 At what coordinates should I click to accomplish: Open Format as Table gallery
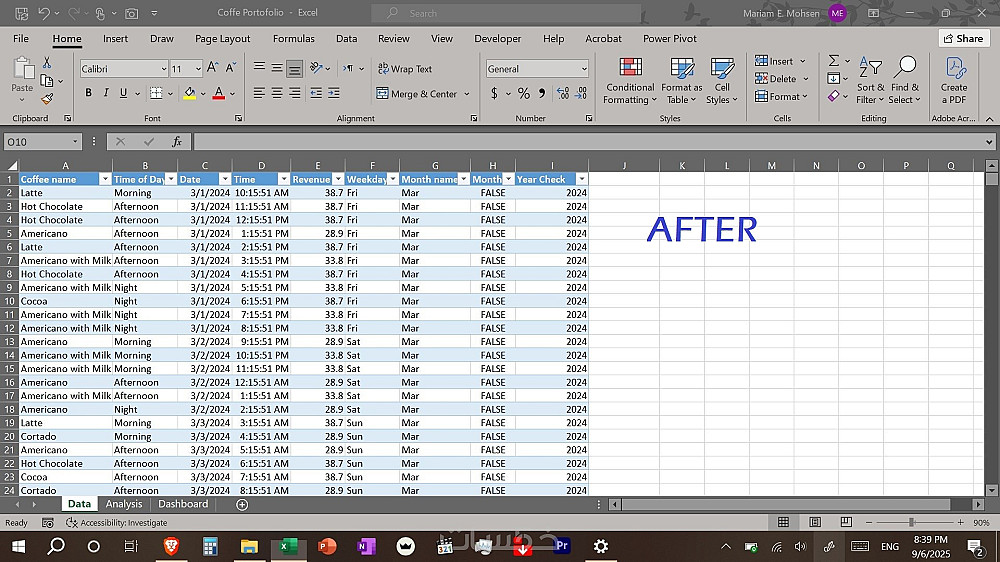click(x=682, y=81)
